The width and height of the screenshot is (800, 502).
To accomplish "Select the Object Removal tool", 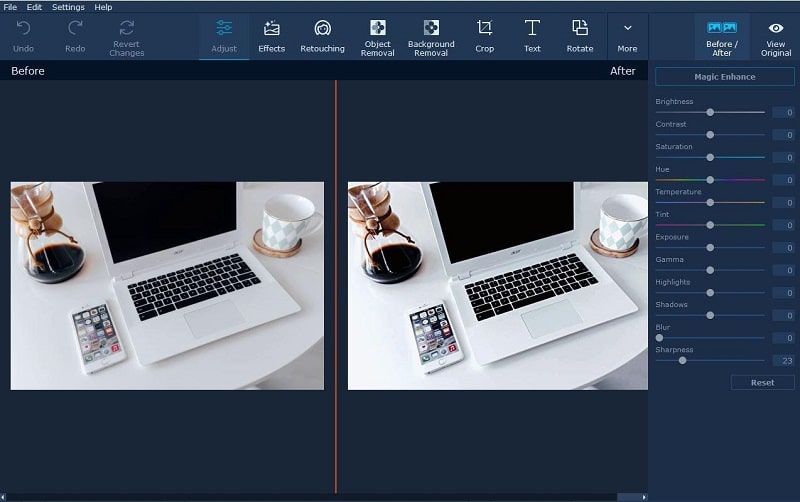I will tap(377, 29).
